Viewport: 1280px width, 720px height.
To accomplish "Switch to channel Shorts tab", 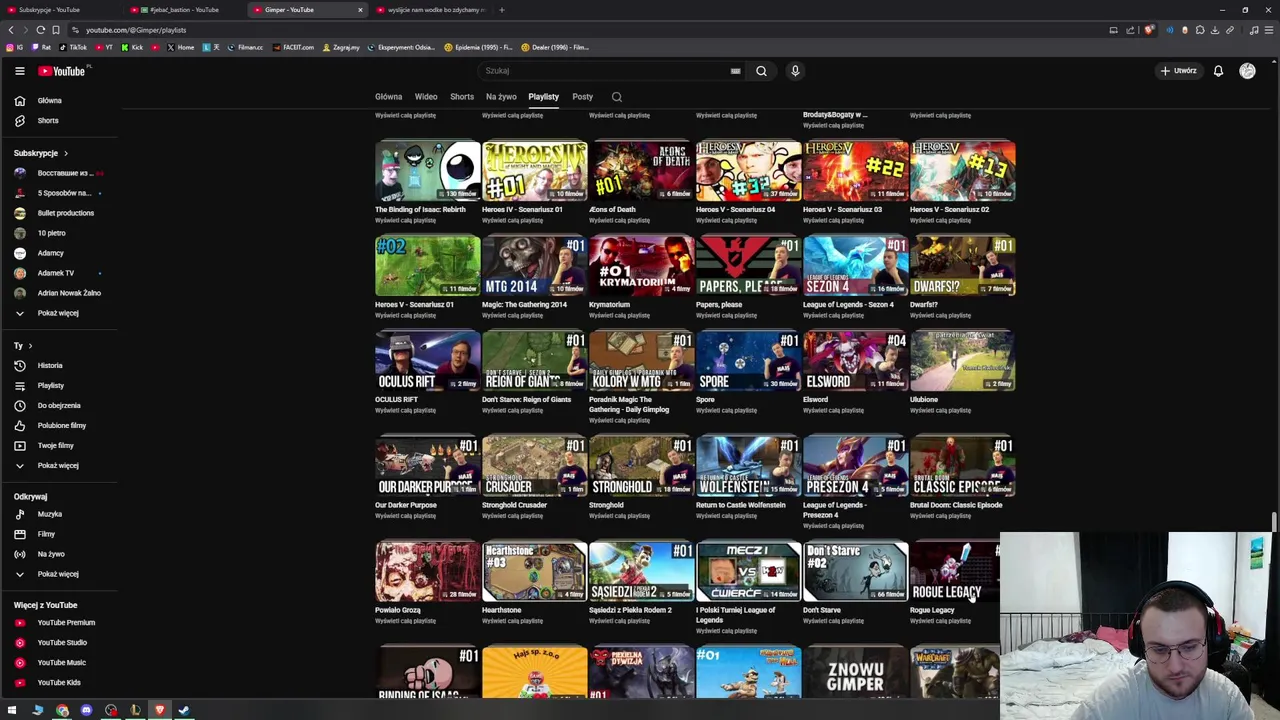I will [462, 97].
